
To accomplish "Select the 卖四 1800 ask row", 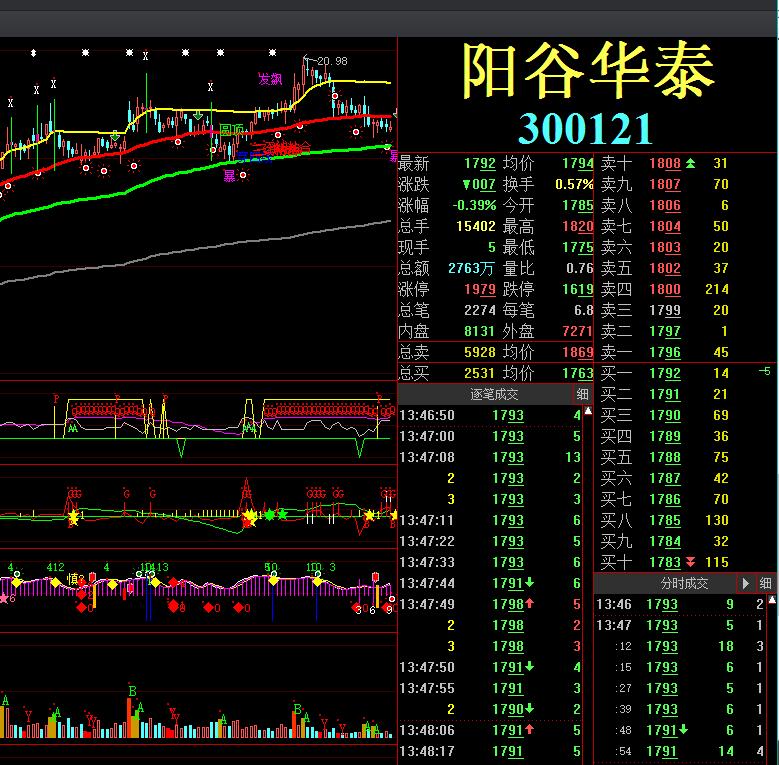I will point(685,289).
